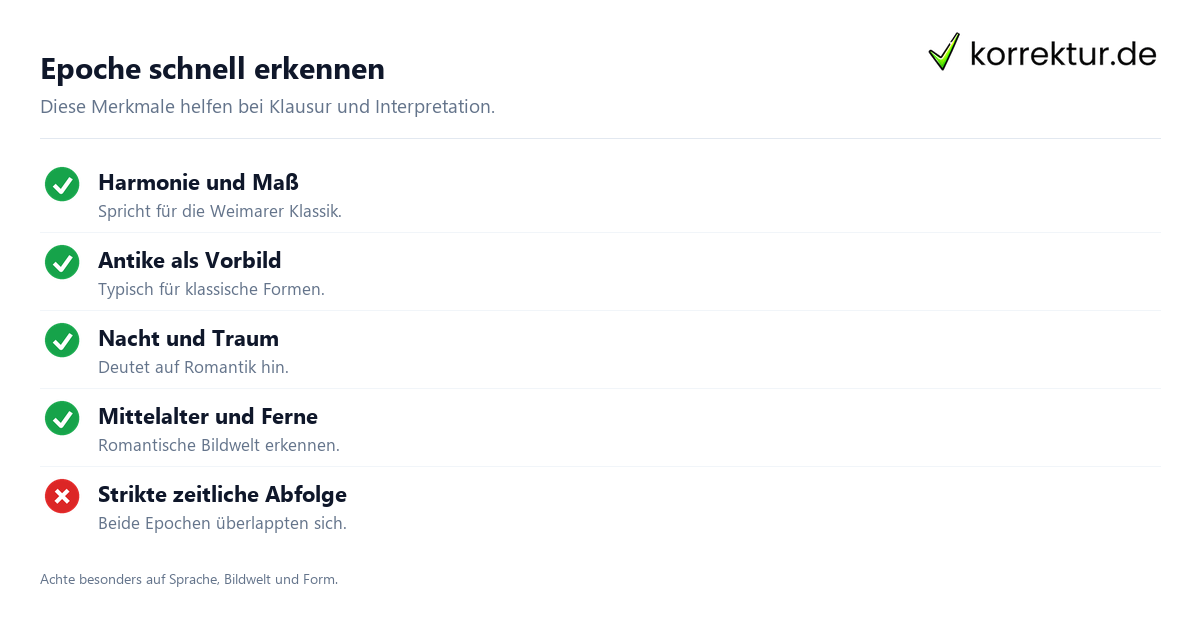Click the title Epoche schnell erkennen

tap(212, 69)
